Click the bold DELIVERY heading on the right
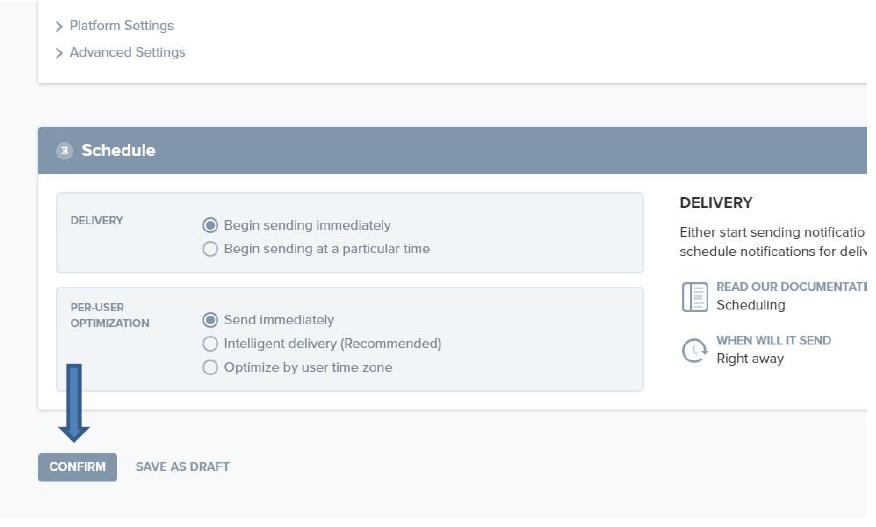876x527 pixels. pos(715,203)
